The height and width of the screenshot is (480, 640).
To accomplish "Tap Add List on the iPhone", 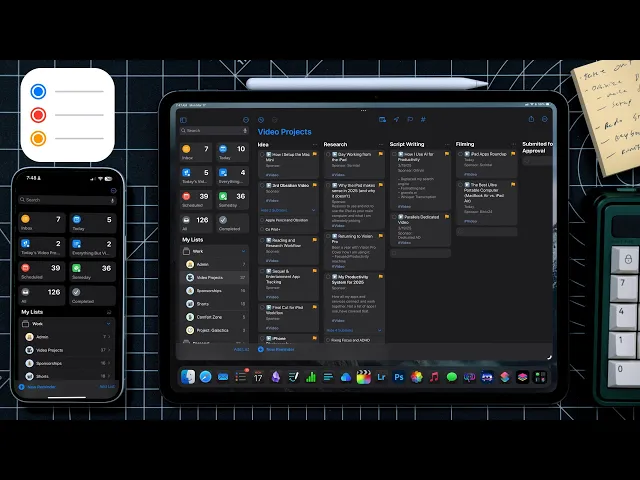I will click(107, 387).
